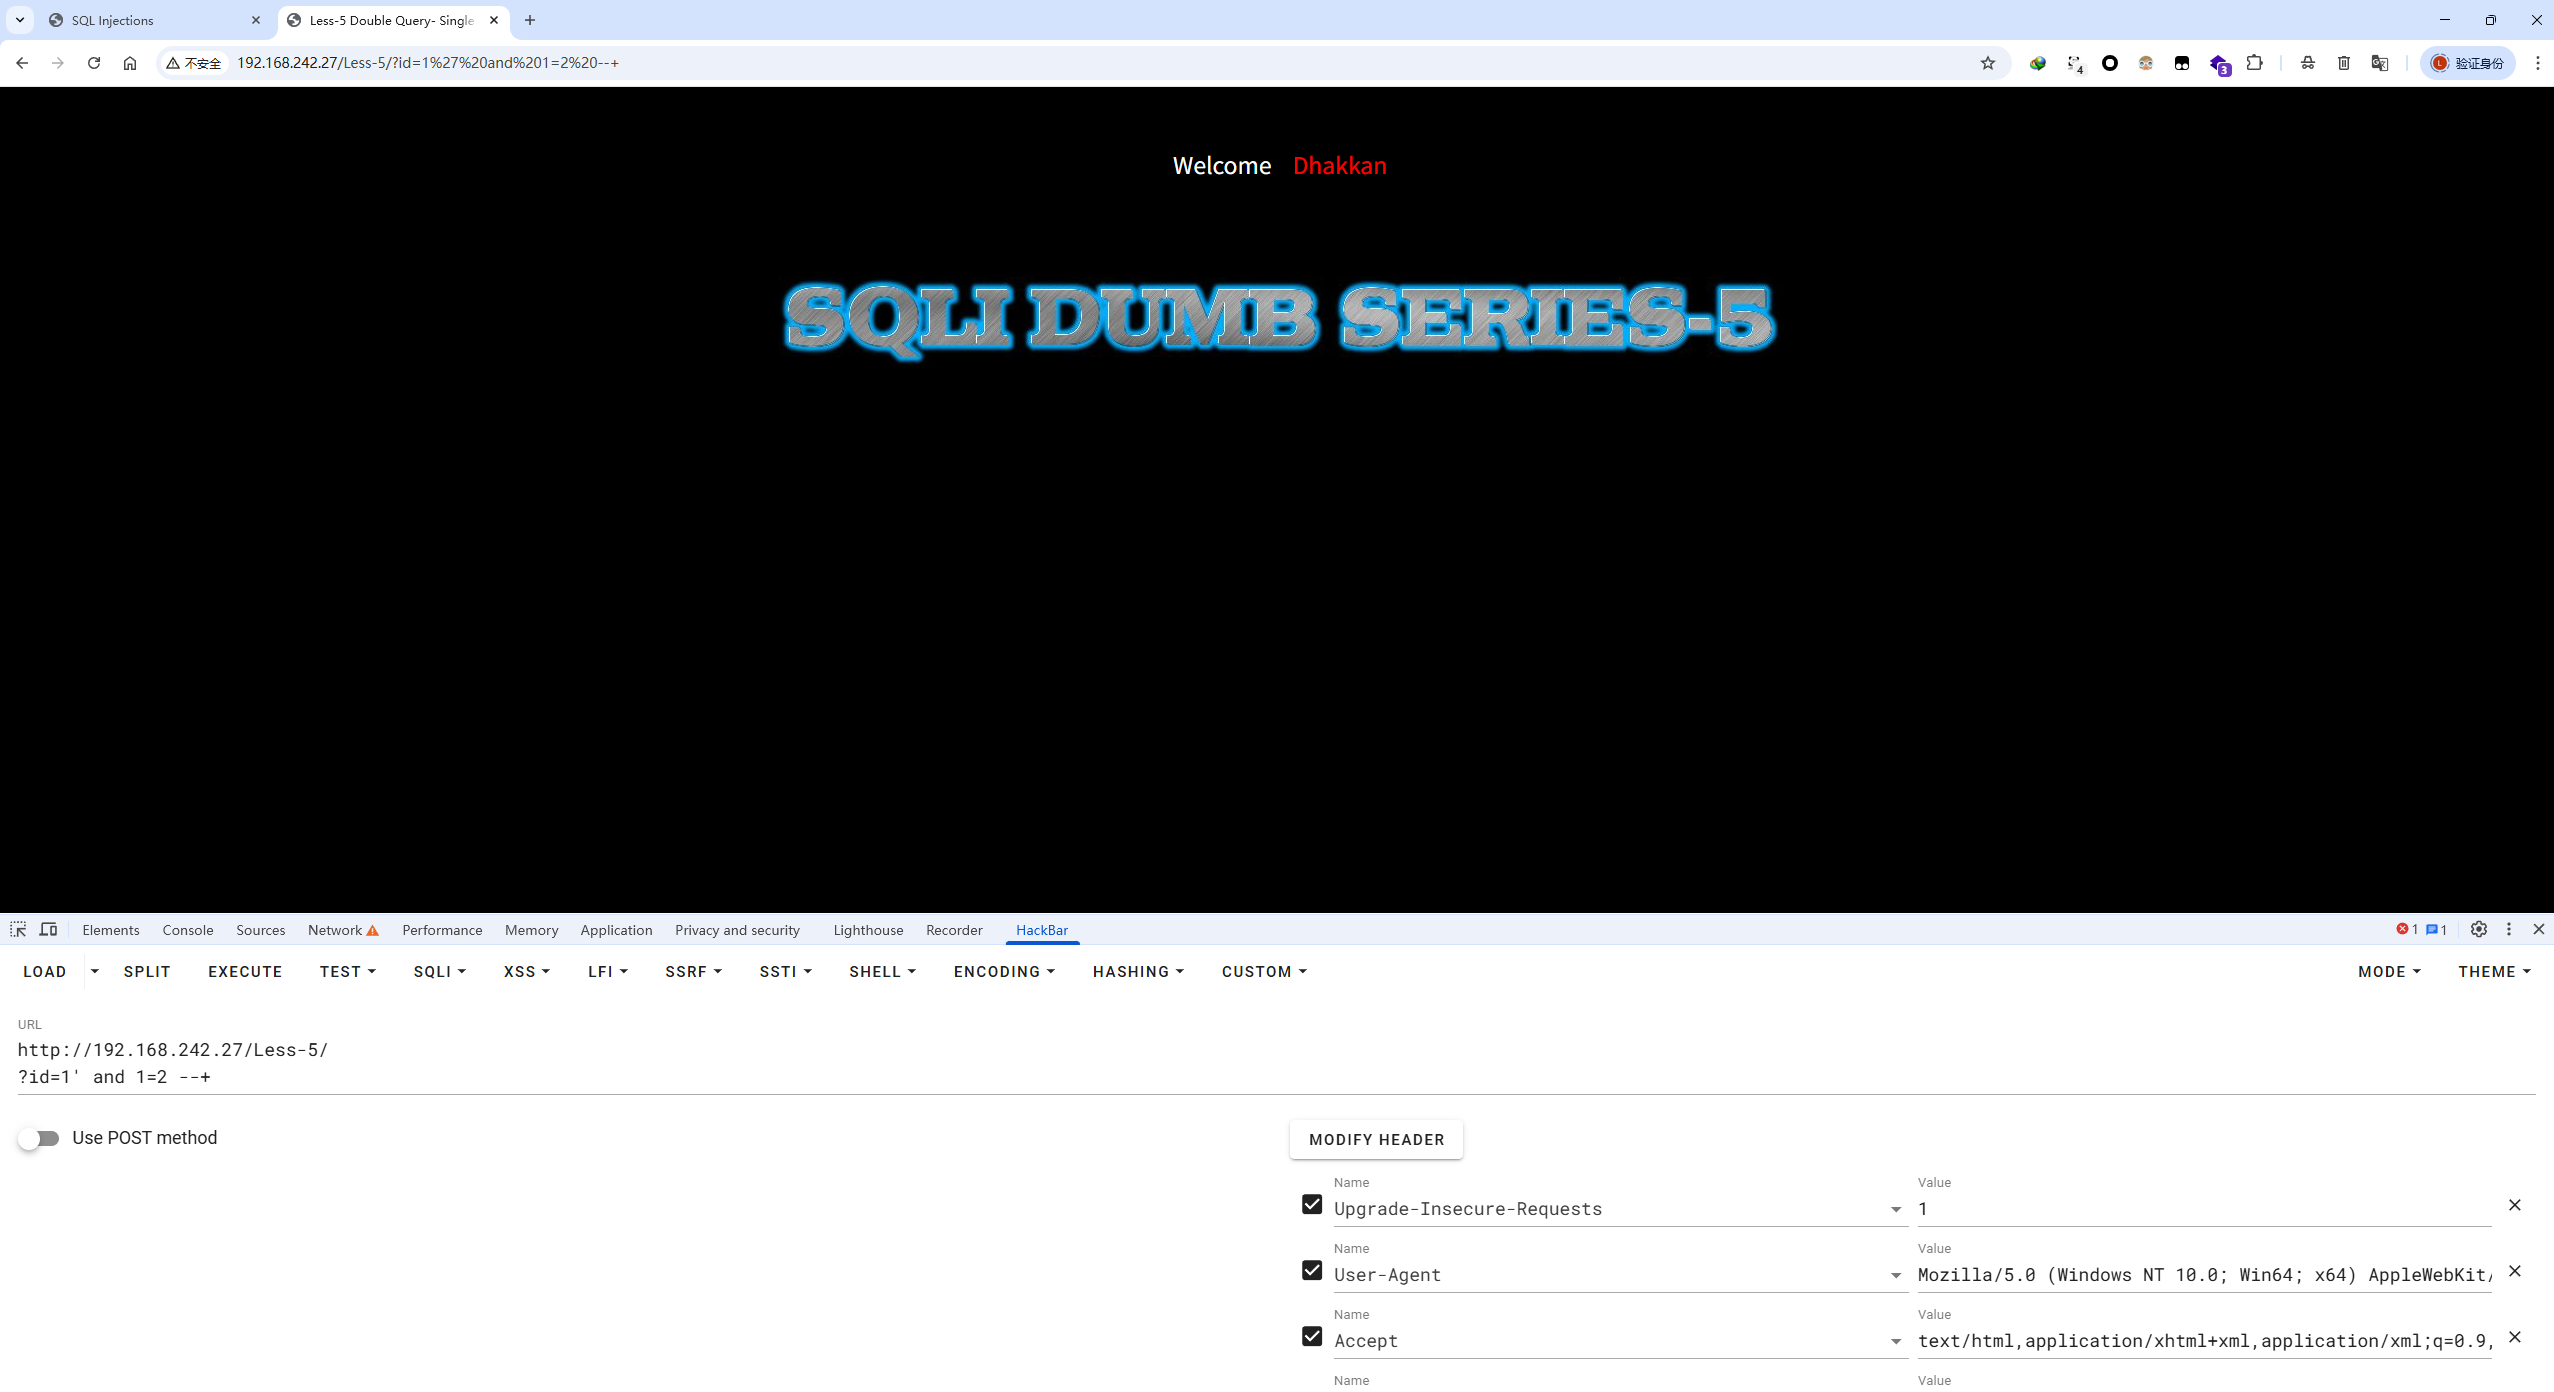
Task: Bookmark this page with the star icon
Action: (x=1988, y=63)
